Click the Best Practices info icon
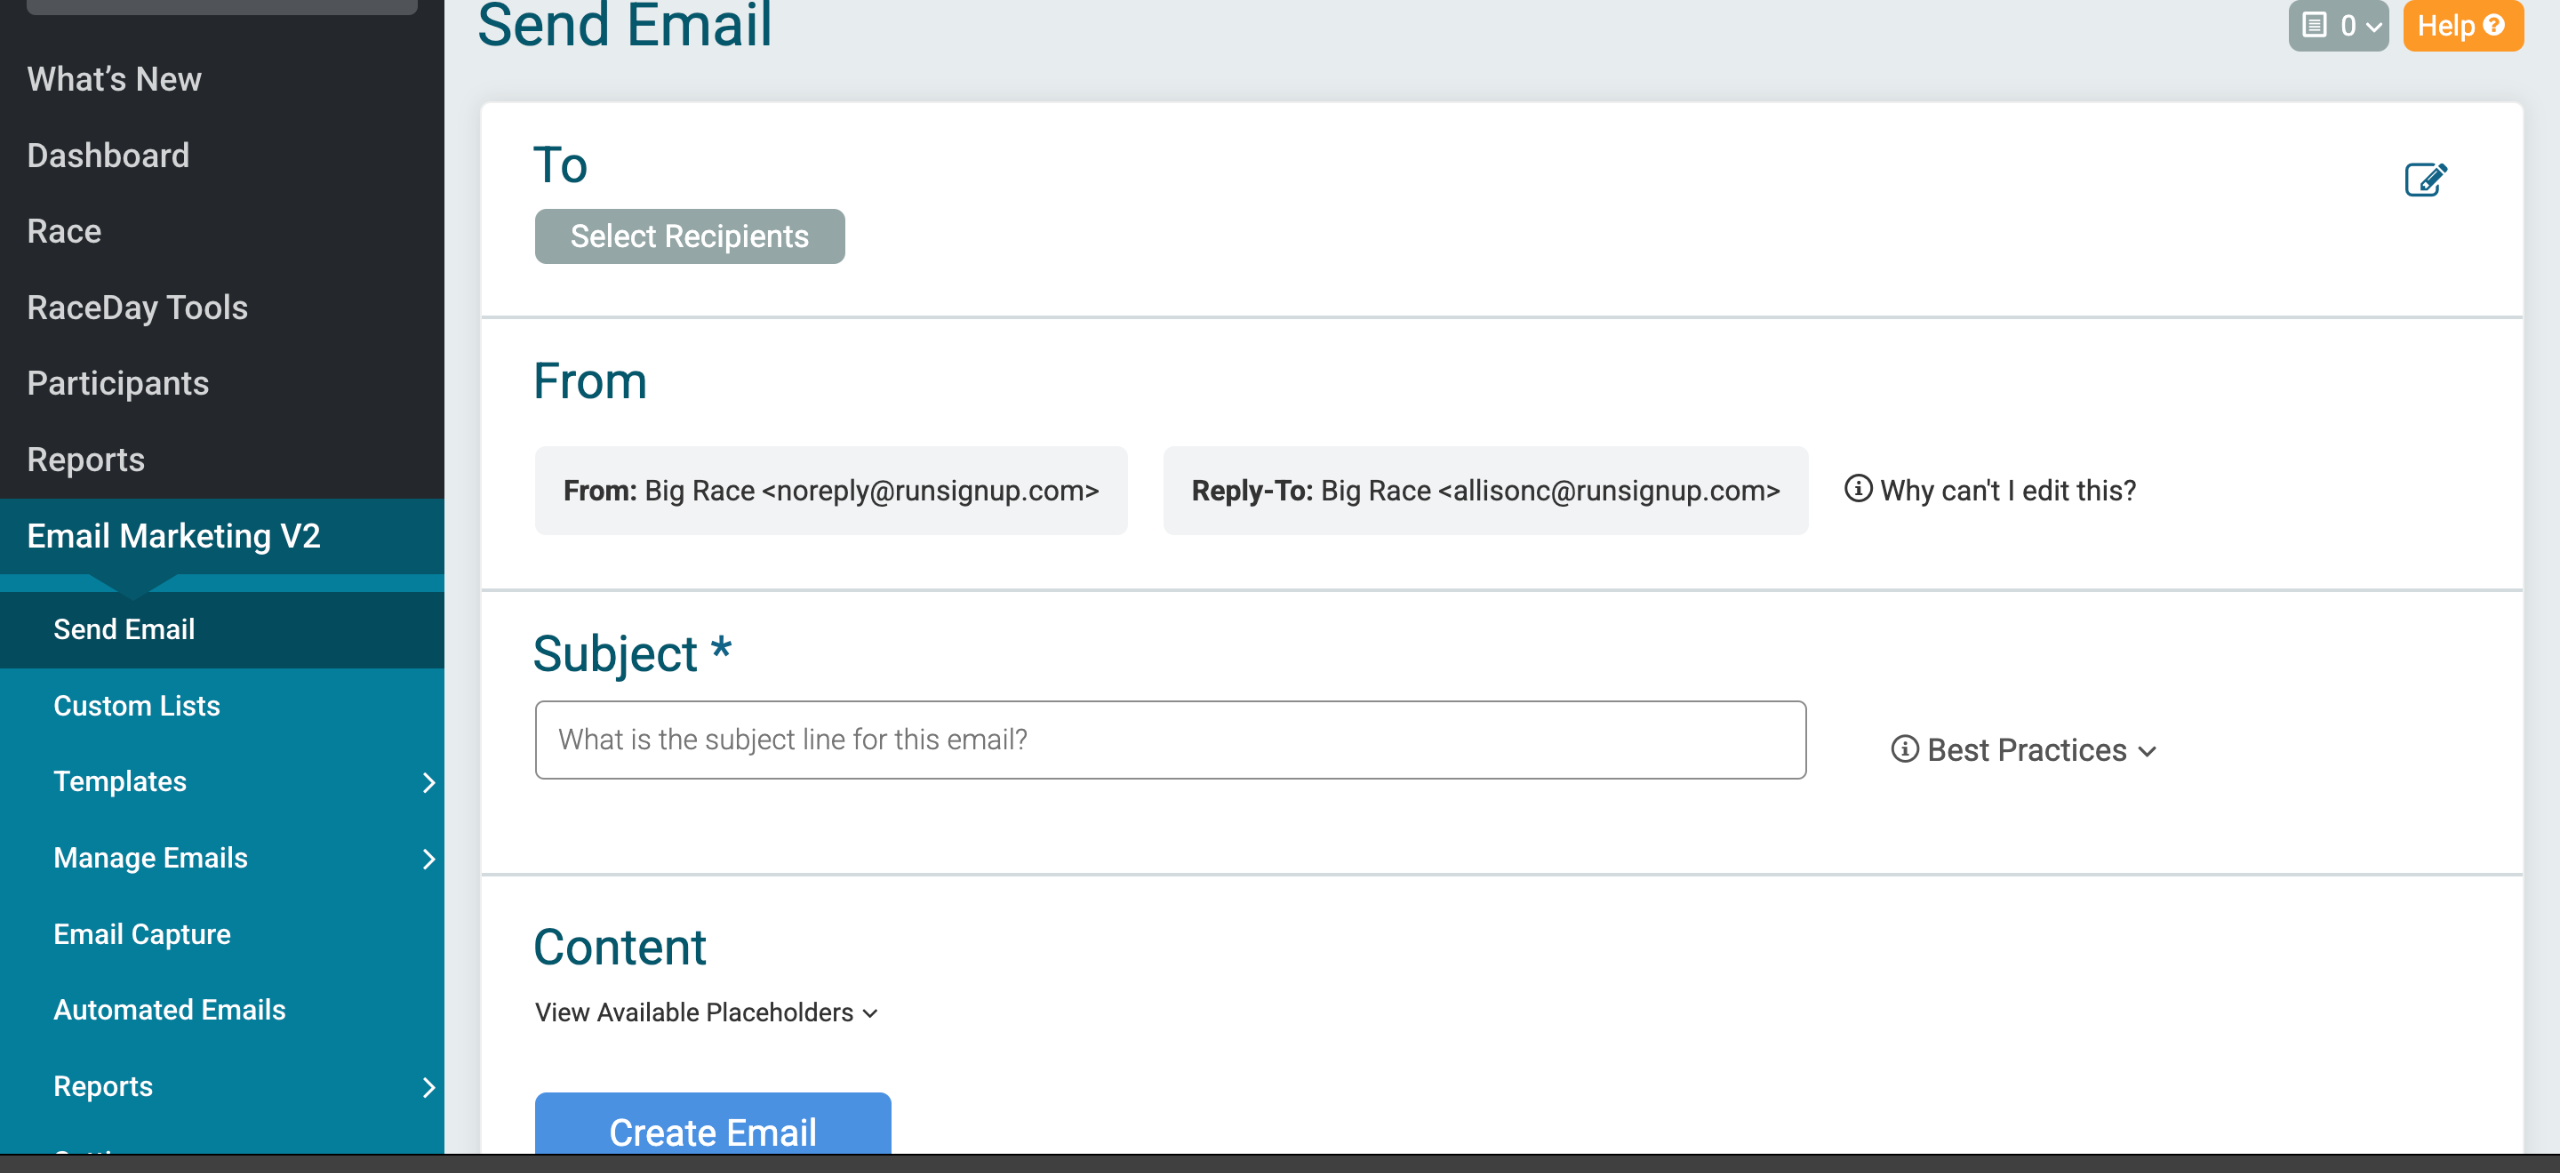Image resolution: width=2560 pixels, height=1173 pixels. pyautogui.click(x=1904, y=749)
